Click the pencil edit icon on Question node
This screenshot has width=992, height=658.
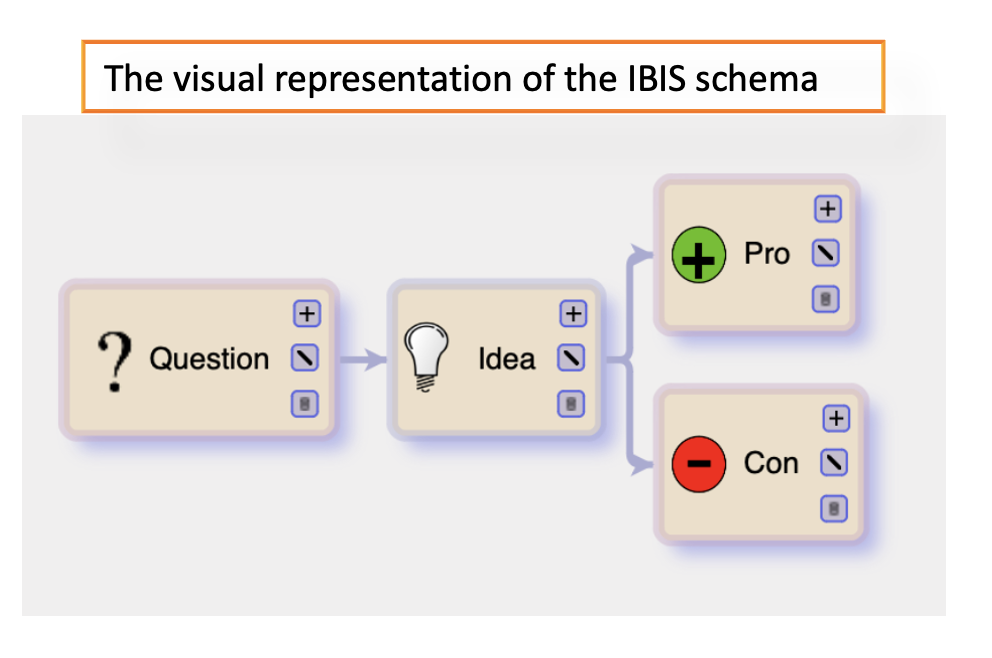(x=305, y=358)
